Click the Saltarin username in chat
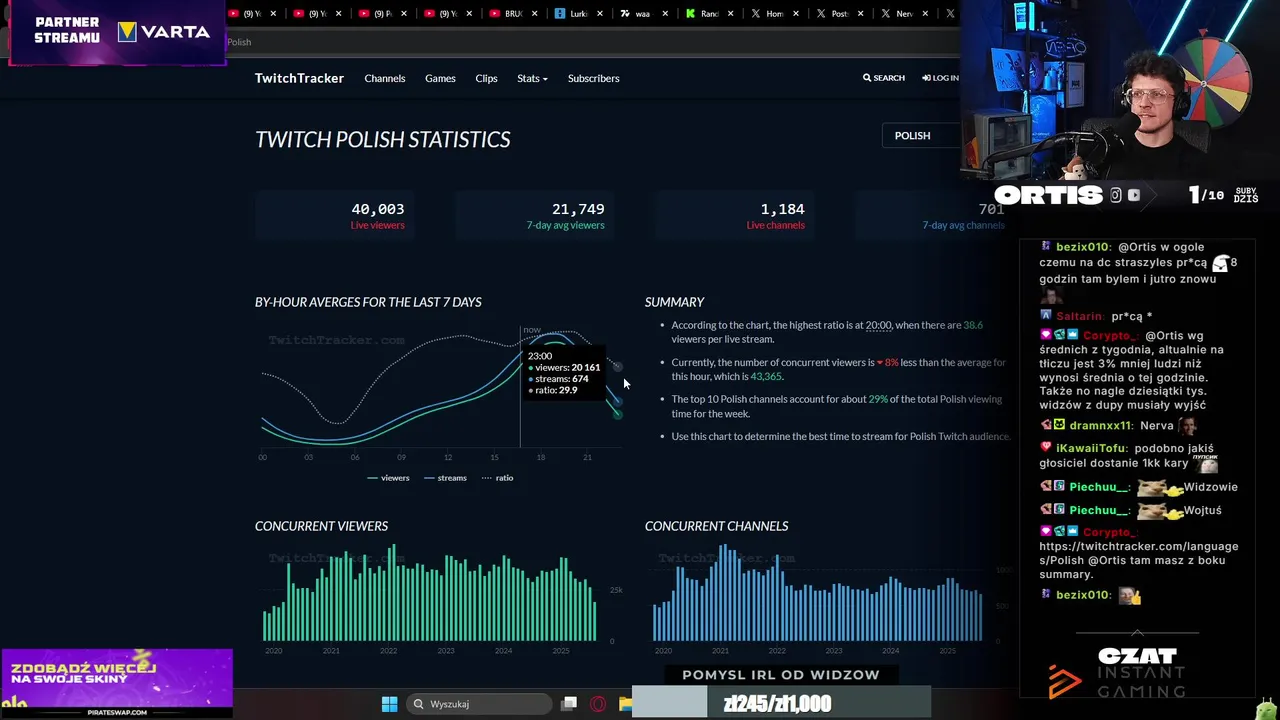Image resolution: width=1280 pixels, height=720 pixels. pyautogui.click(x=1080, y=316)
